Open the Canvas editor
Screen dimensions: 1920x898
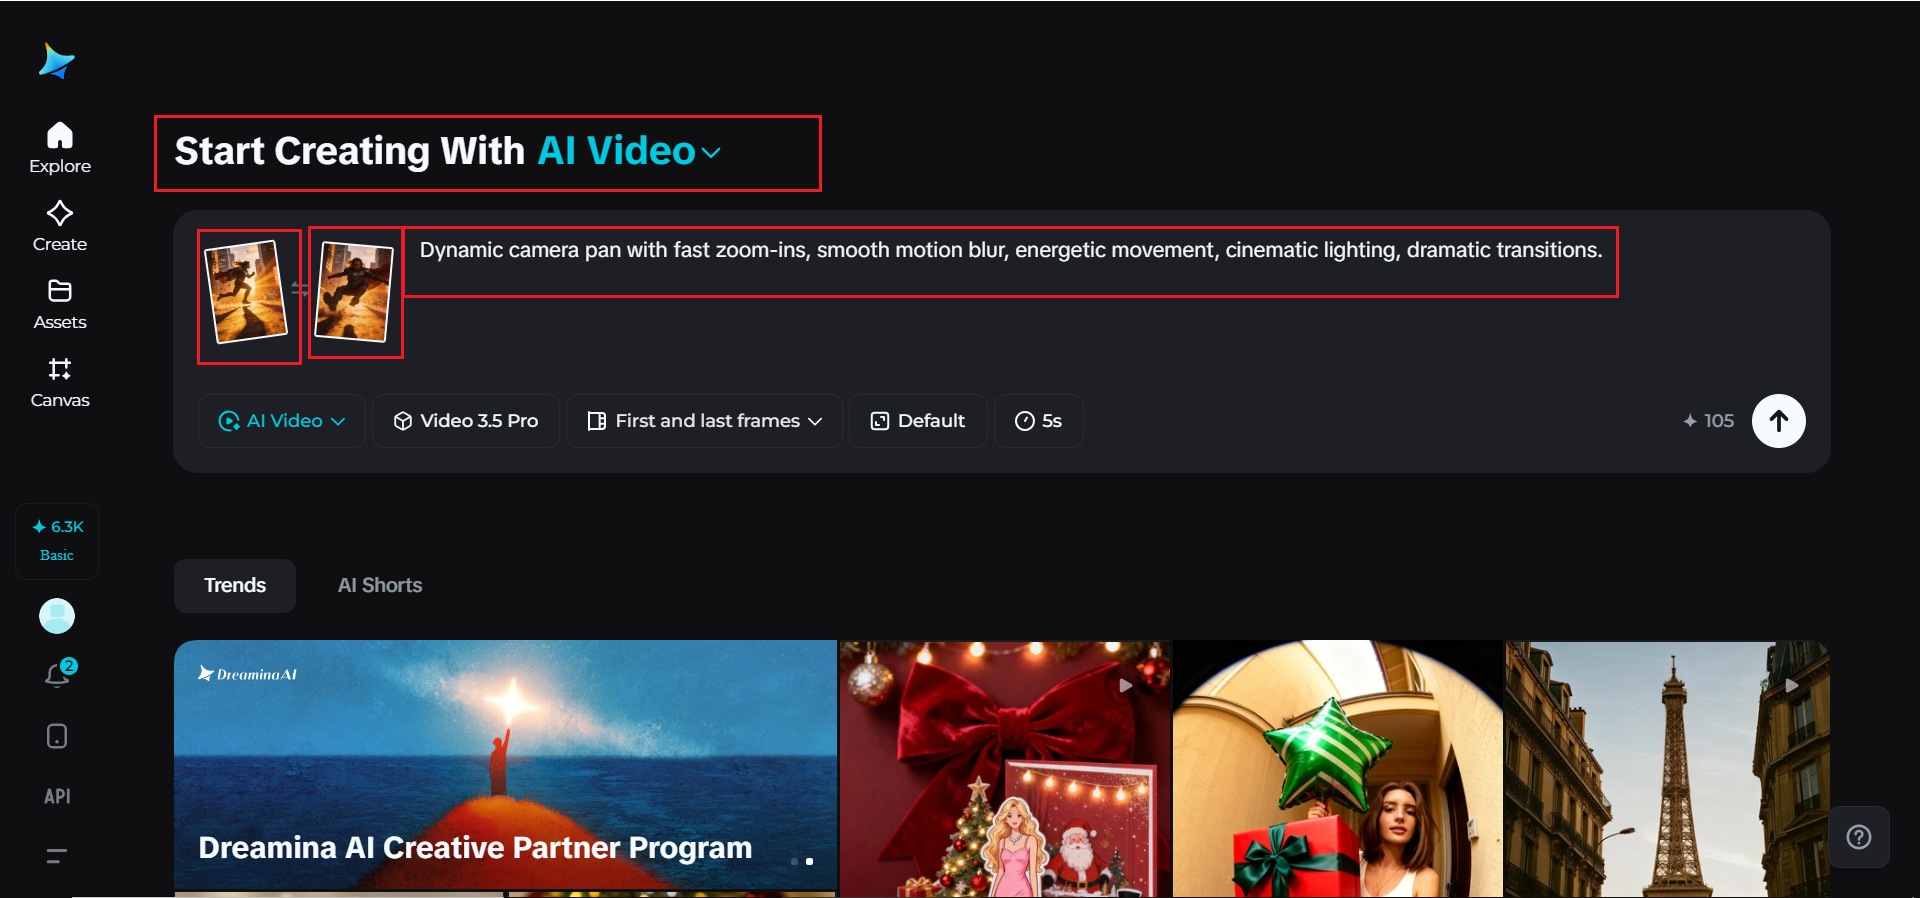(x=60, y=383)
